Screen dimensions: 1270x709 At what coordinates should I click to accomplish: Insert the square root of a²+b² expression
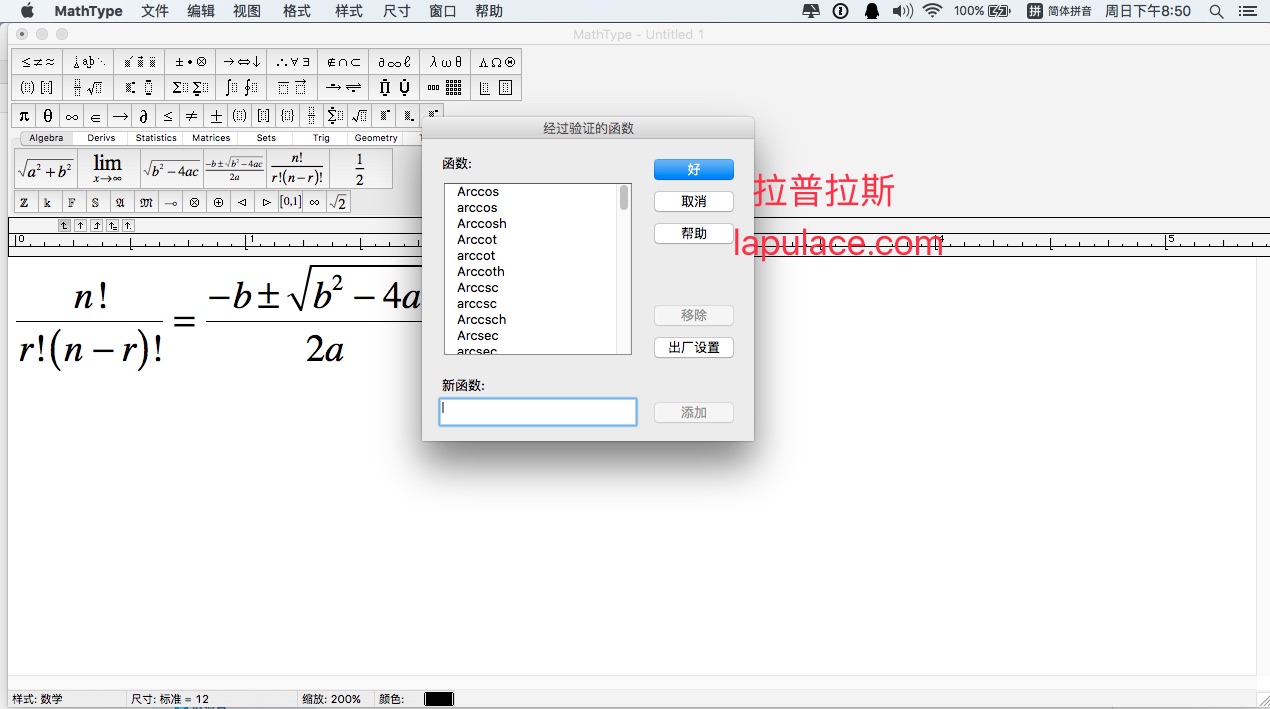point(45,169)
